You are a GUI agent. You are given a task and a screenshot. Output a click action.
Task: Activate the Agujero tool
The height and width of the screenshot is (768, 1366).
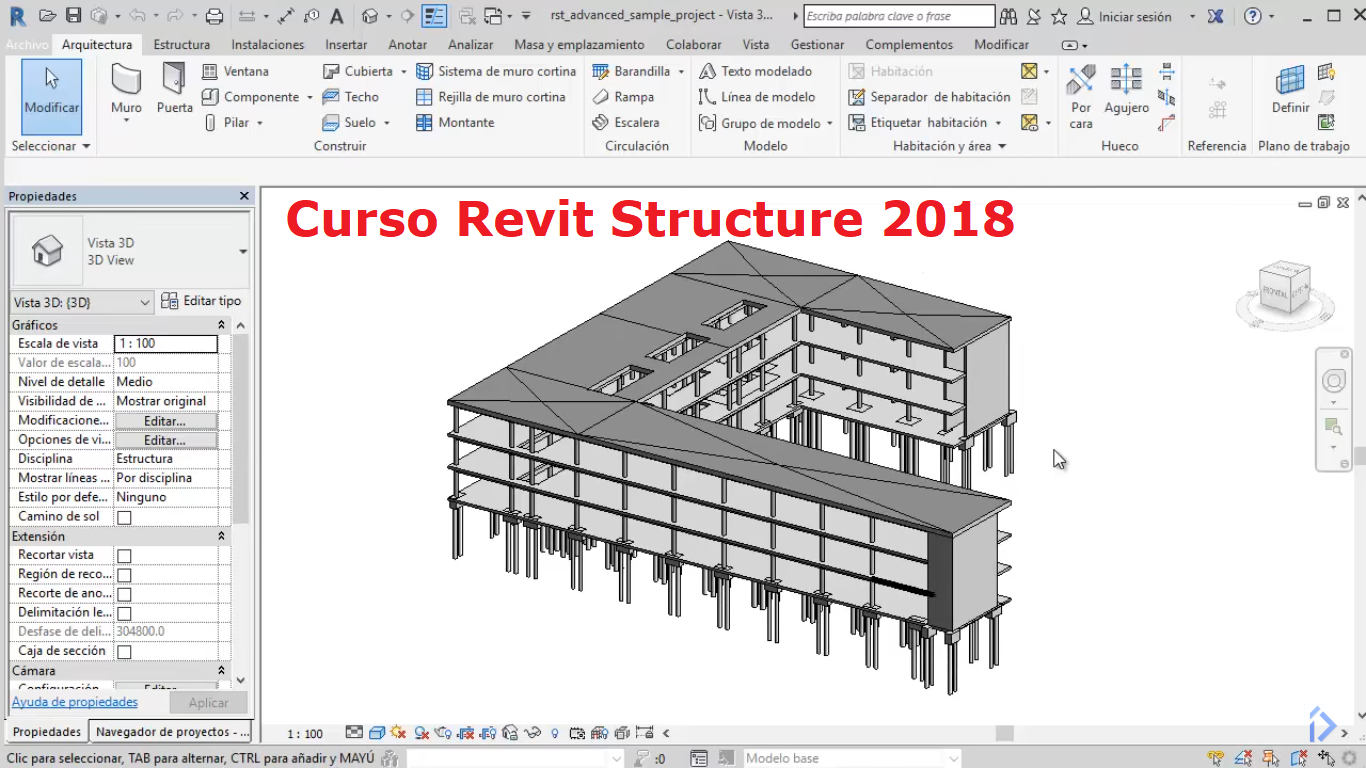1125,95
